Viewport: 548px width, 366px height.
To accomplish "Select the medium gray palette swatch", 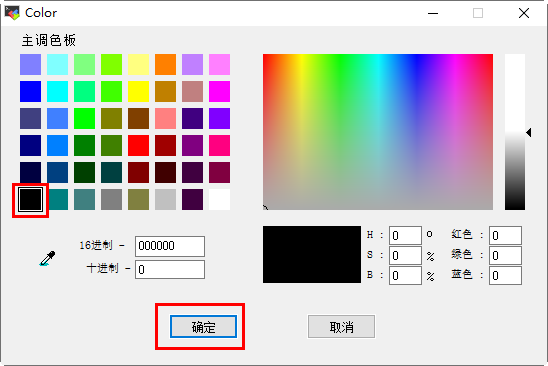I will pos(111,199).
